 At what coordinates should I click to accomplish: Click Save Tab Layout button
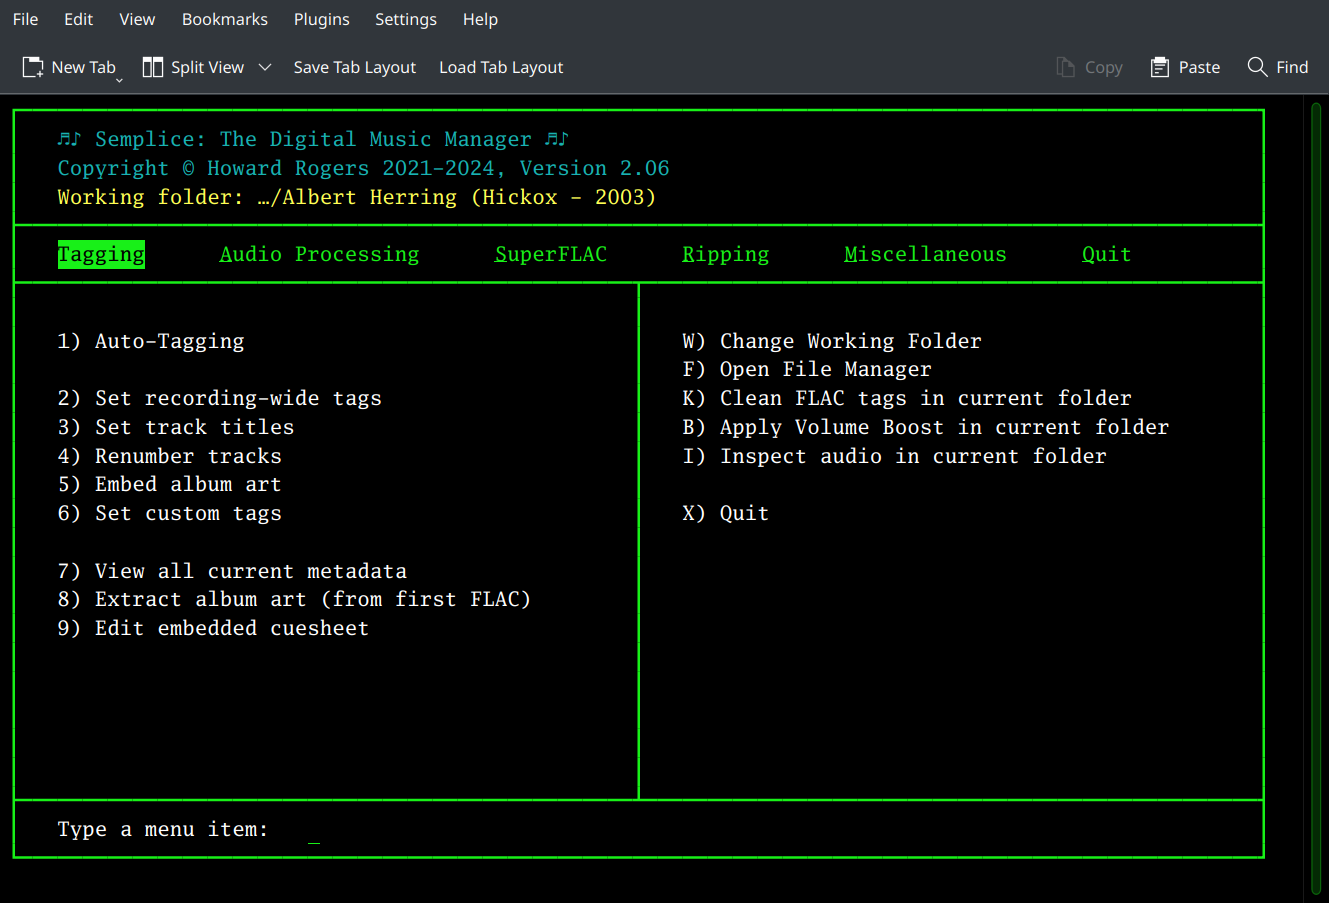point(354,67)
